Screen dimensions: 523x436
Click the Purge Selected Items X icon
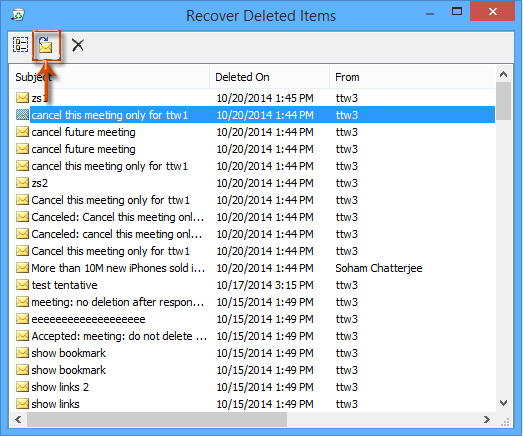click(x=78, y=45)
